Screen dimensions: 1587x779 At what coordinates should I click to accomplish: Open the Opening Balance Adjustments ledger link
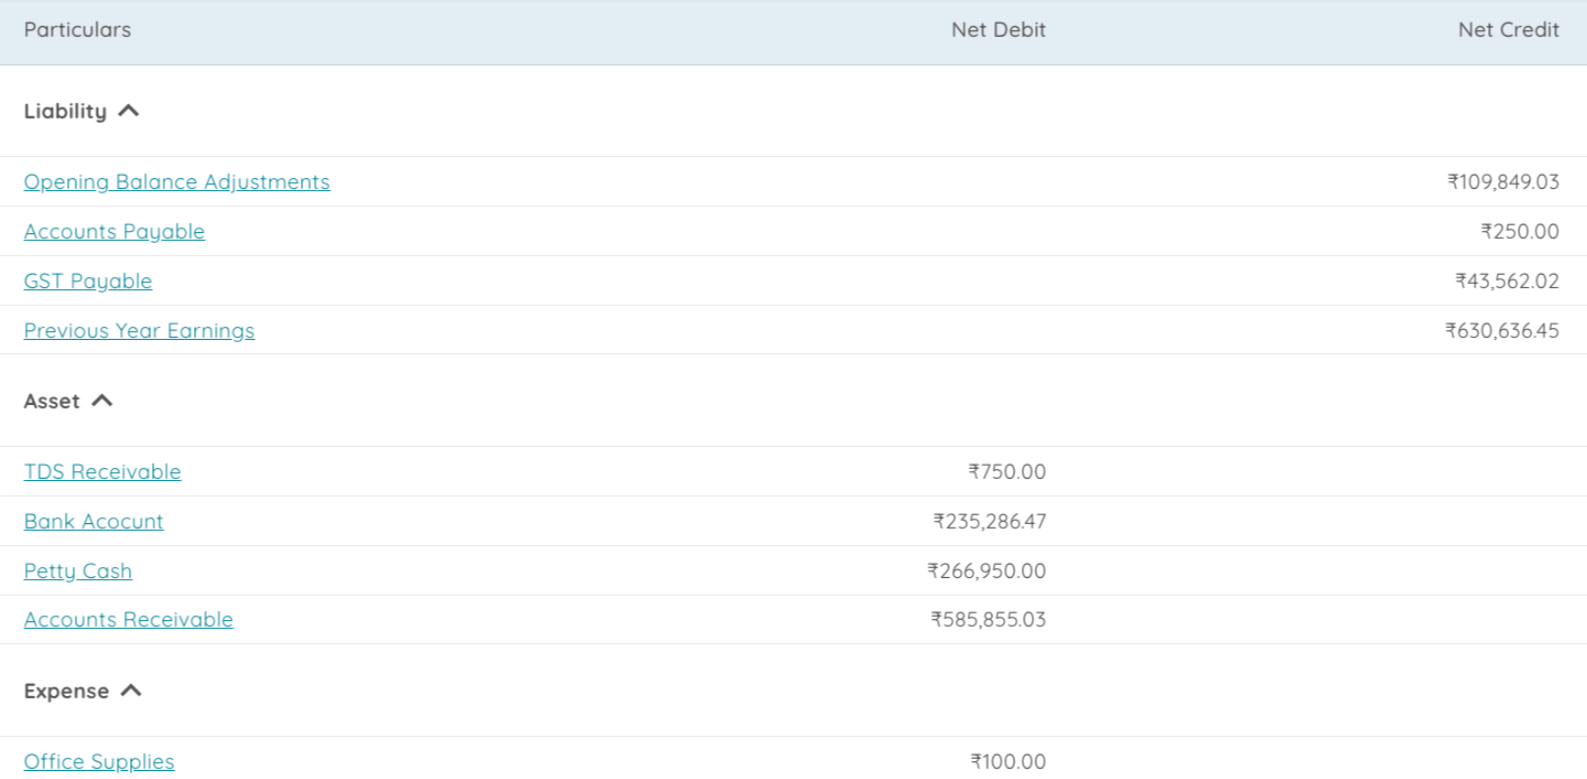point(177,182)
